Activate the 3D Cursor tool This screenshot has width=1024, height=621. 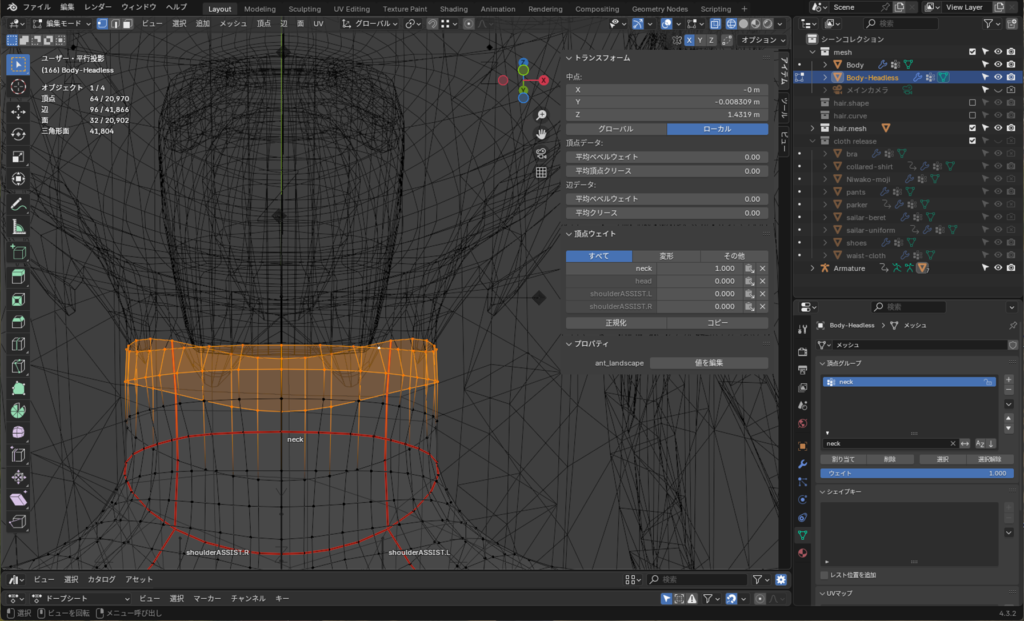click(x=18, y=87)
